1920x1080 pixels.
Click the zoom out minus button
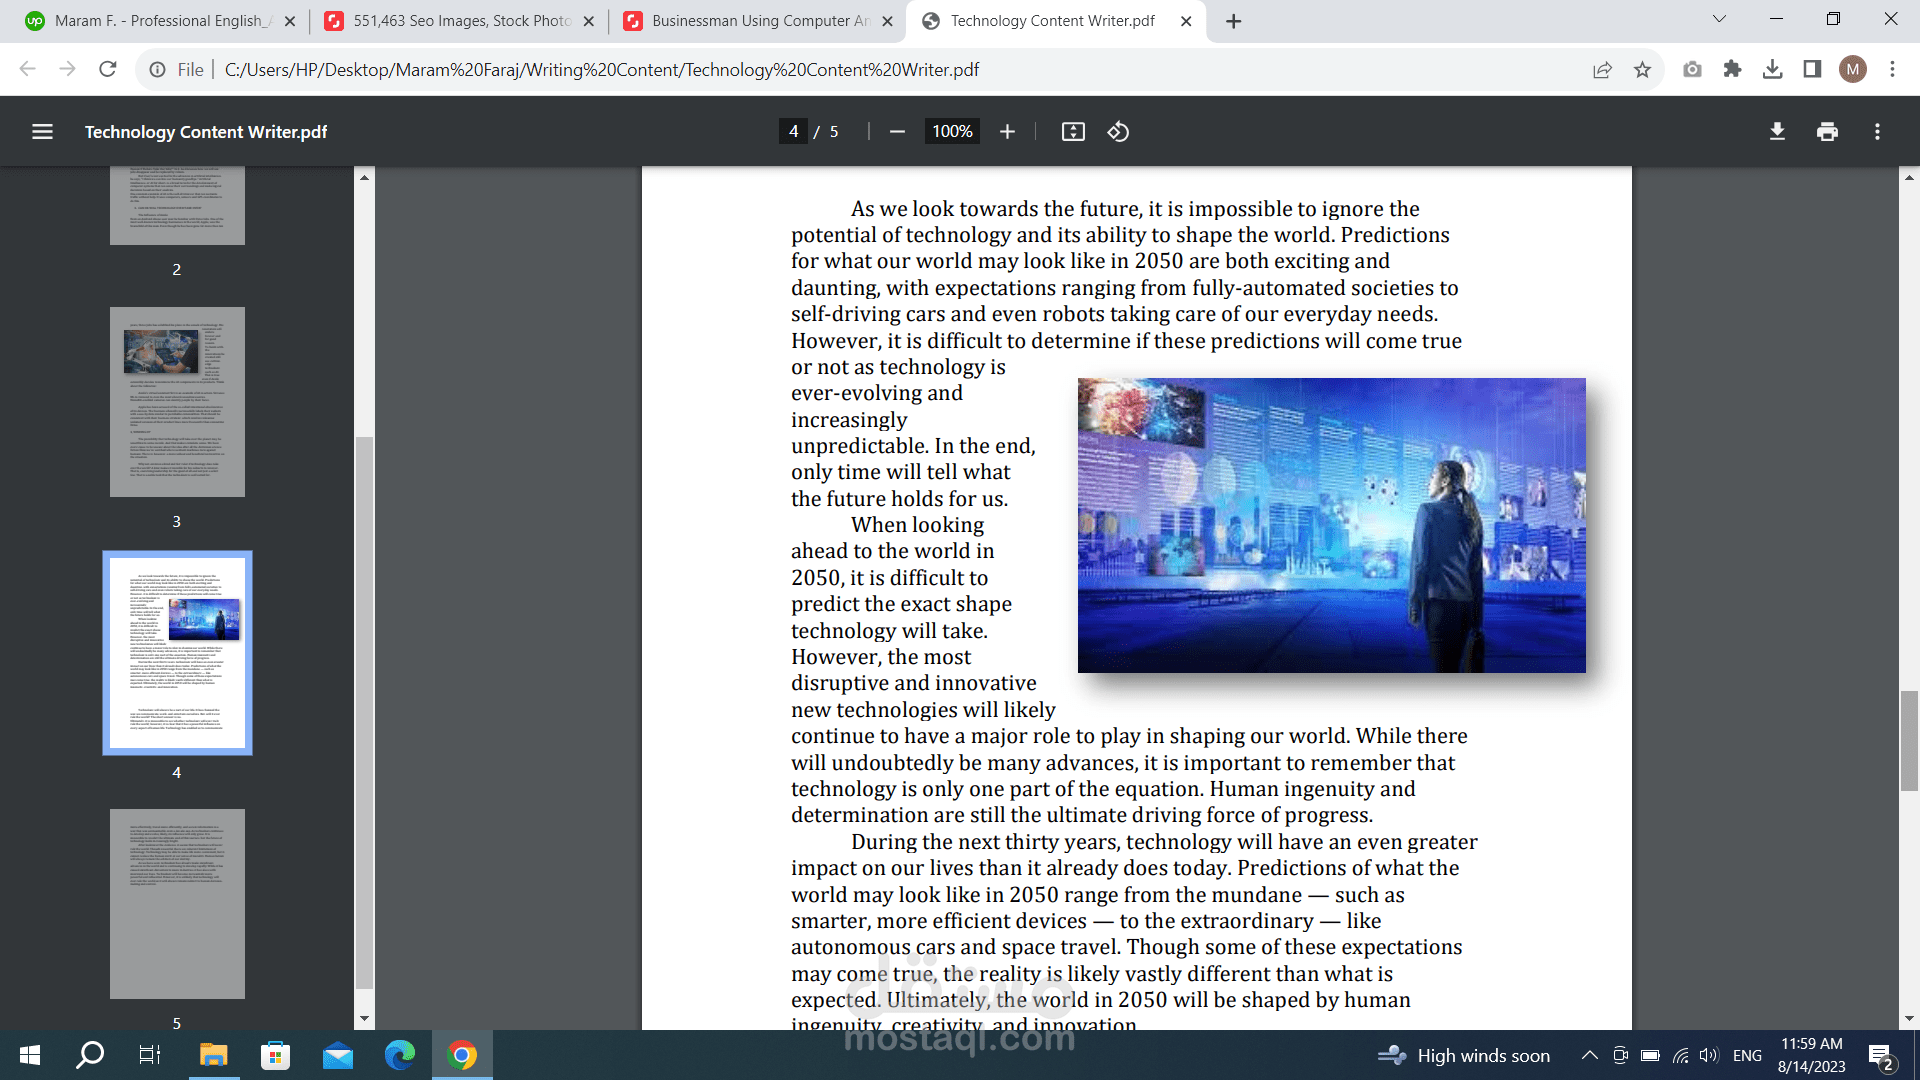pos(897,132)
